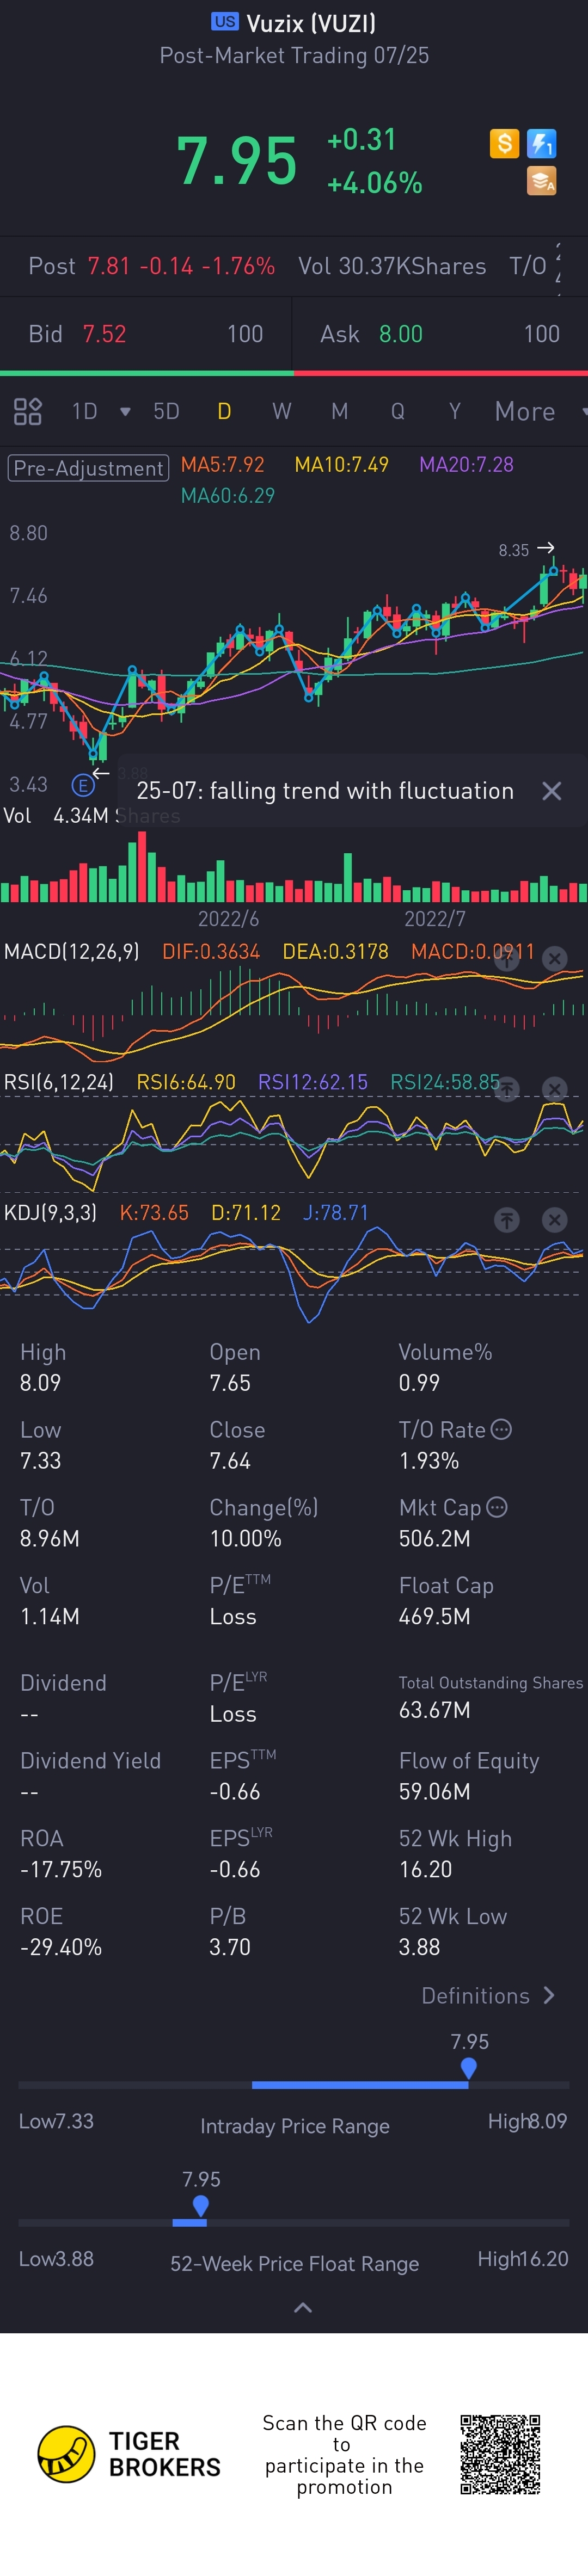Image resolution: width=588 pixels, height=2576 pixels.
Task: Select the Y yearly chart tab
Action: coord(455,411)
